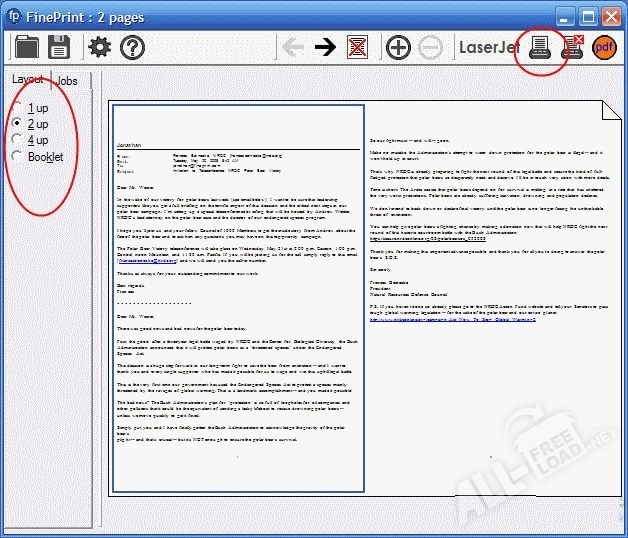Zoom in with the plus circle icon
The width and height of the screenshot is (628, 538).
click(398, 47)
